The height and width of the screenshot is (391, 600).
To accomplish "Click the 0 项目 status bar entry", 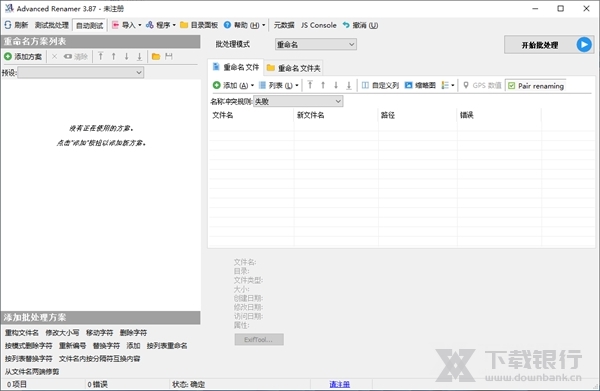I will click(17, 384).
